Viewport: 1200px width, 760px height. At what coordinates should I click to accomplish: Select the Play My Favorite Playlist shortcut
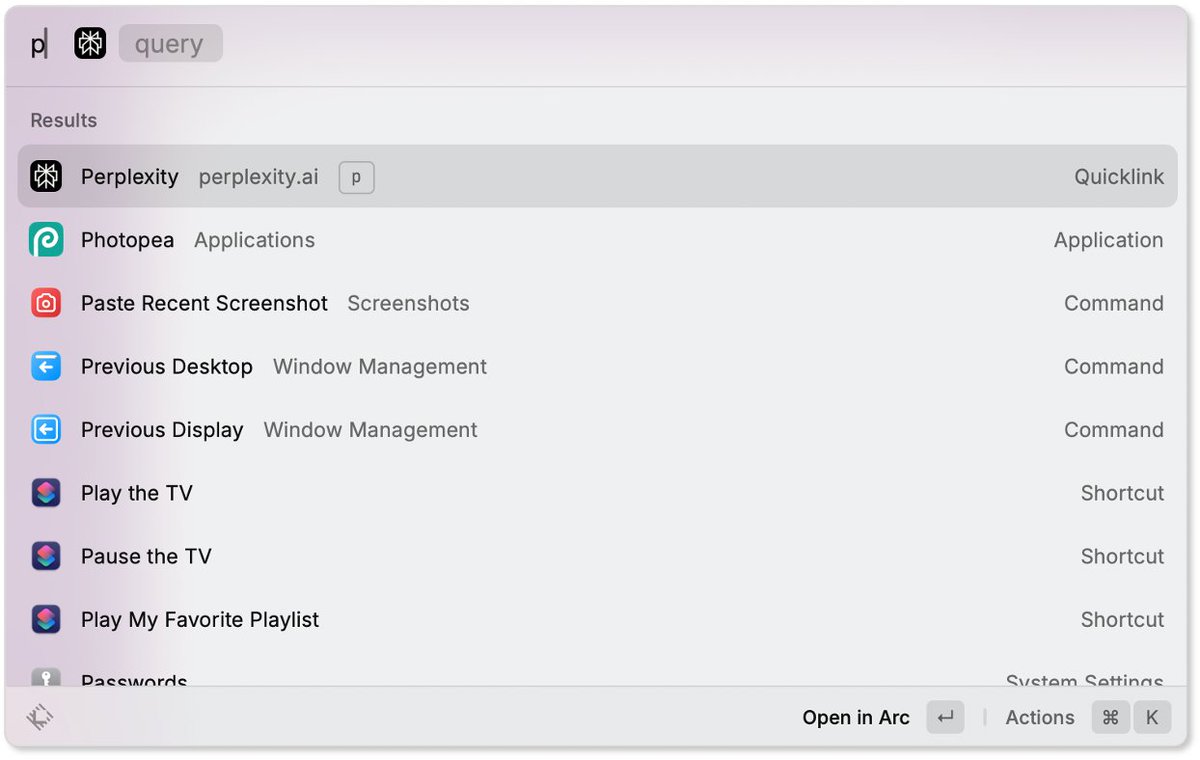click(x=598, y=619)
